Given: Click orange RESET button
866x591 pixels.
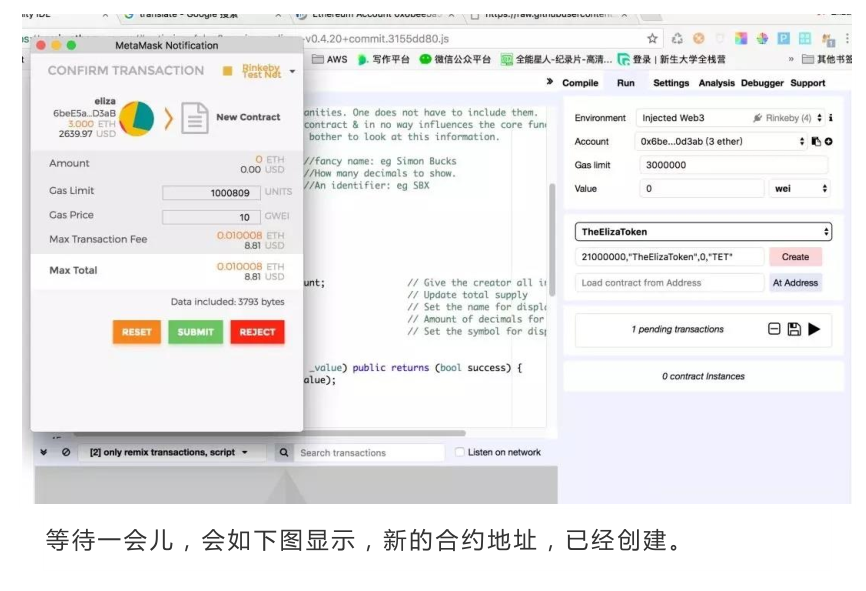Looking at the screenshot, I should pyautogui.click(x=136, y=332).
